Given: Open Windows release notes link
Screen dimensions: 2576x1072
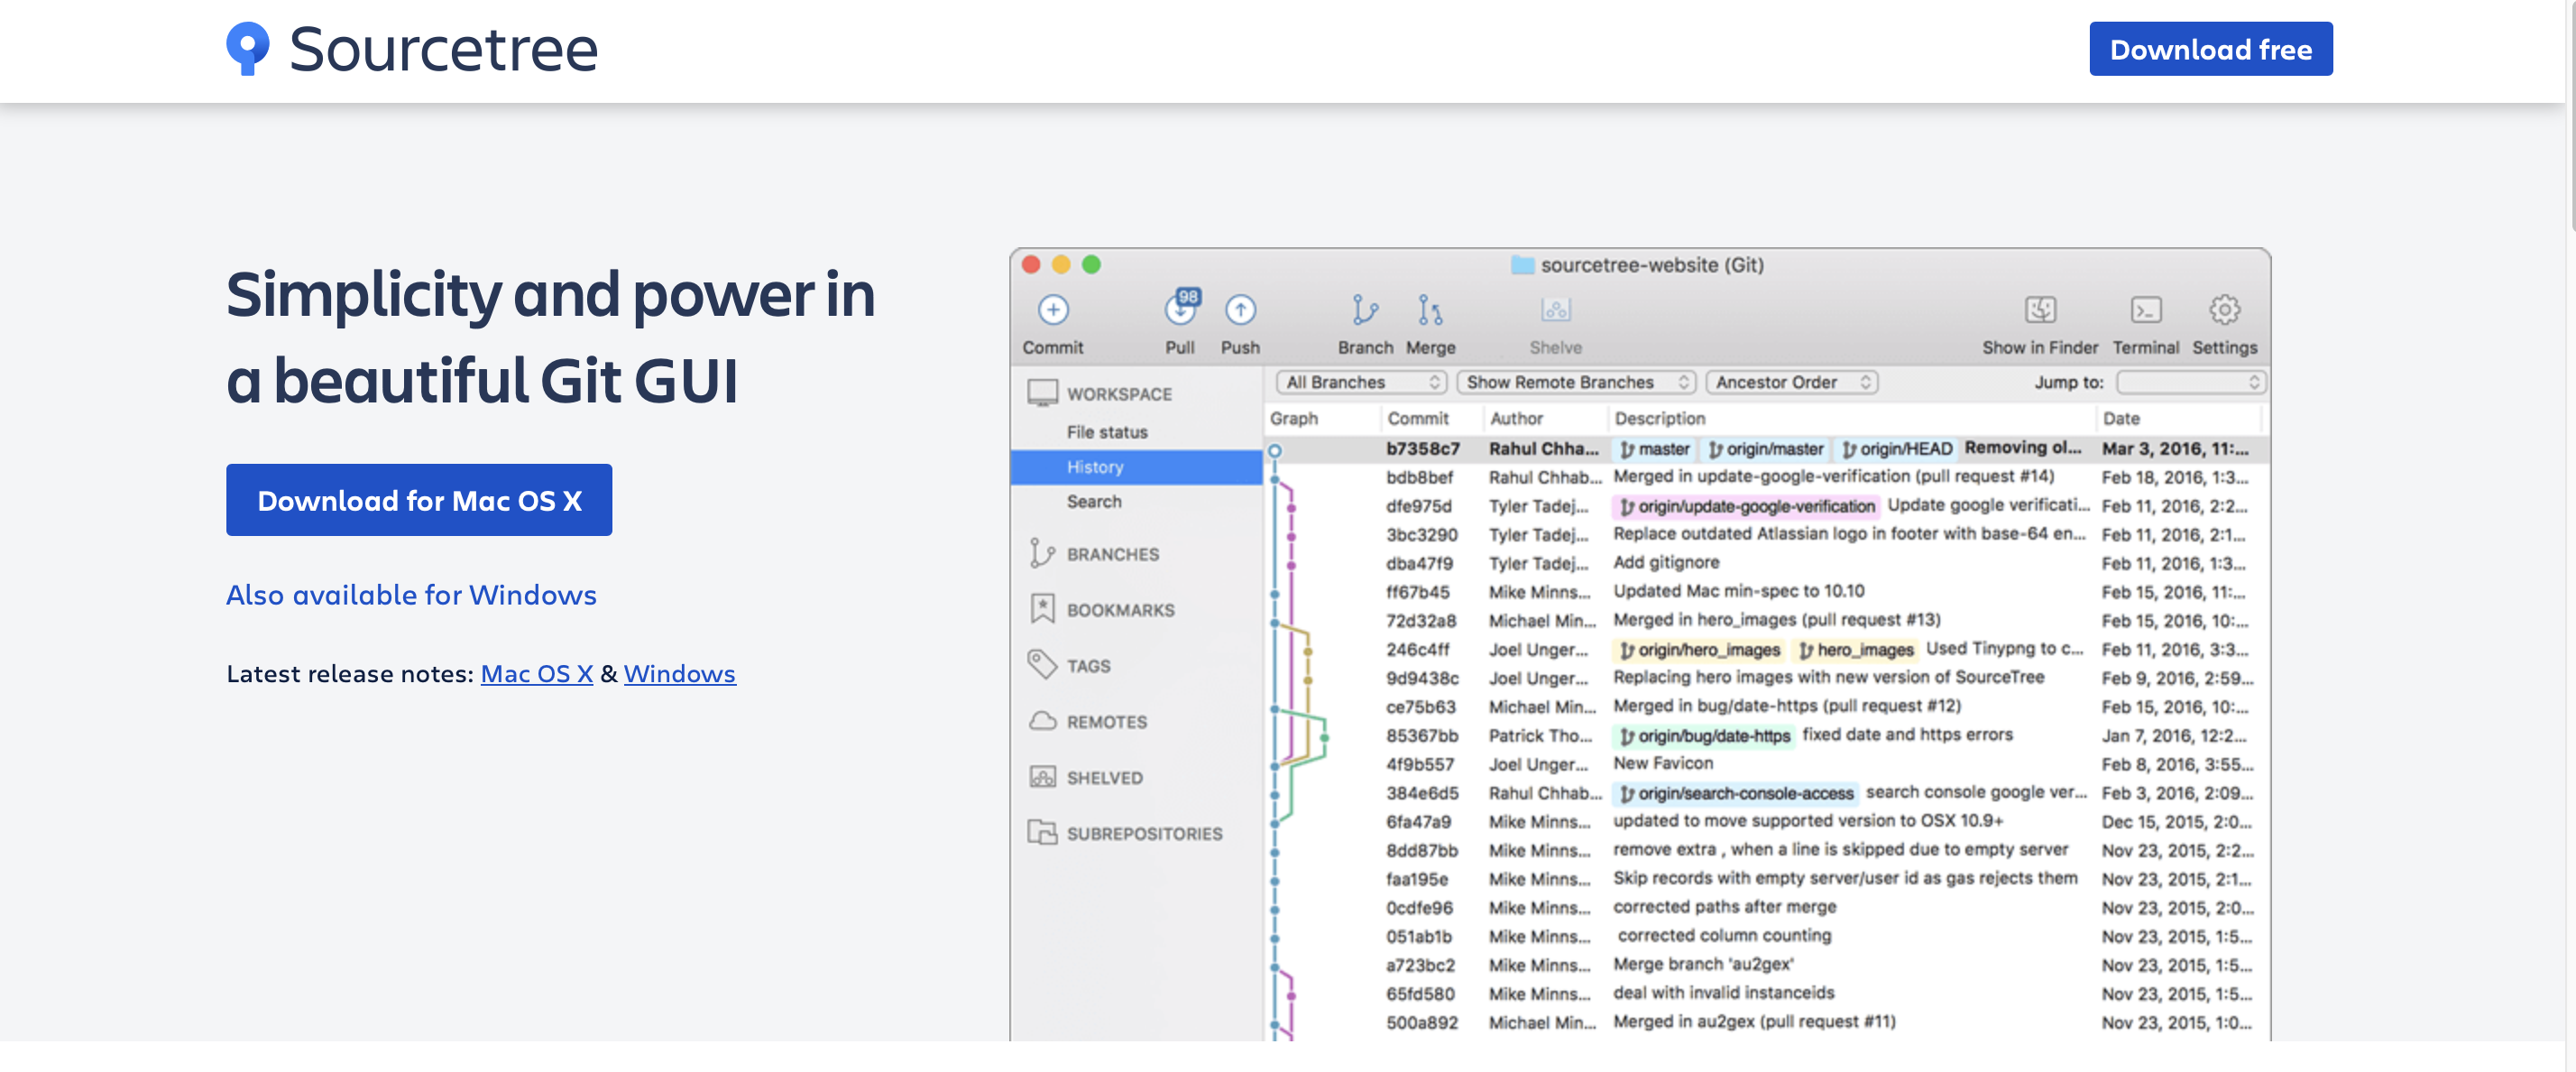Looking at the screenshot, I should click(680, 674).
